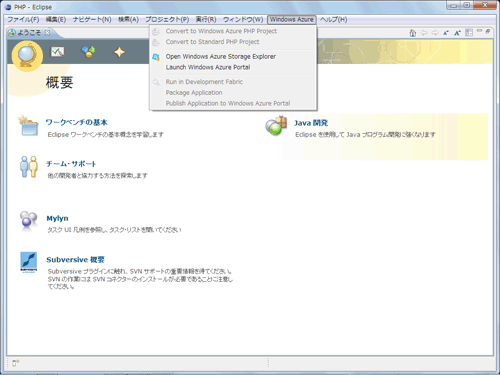Open the Java 開発 link
The height and width of the screenshot is (375, 500).
click(x=311, y=123)
